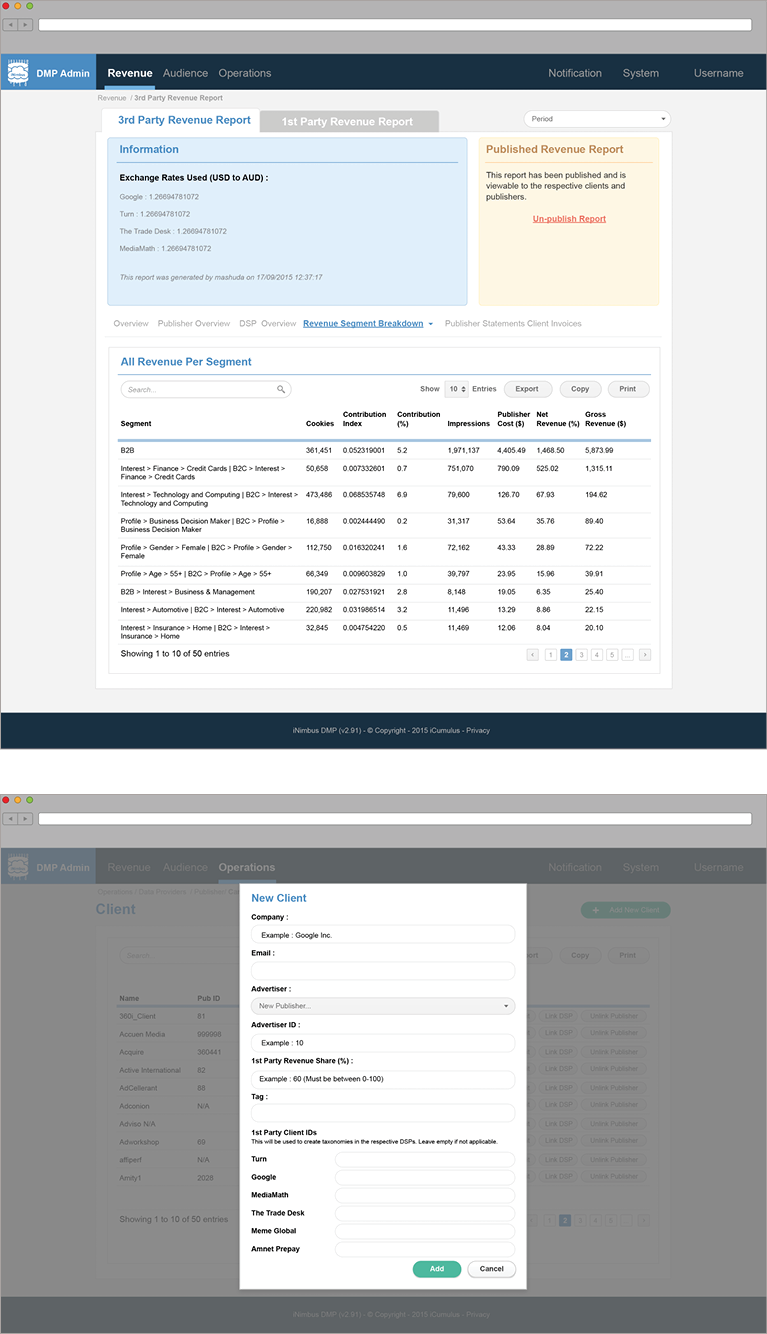Screen dimensions: 767x1334
Task: Click Revenue in the upper window's top navigation
Action: point(130,73)
